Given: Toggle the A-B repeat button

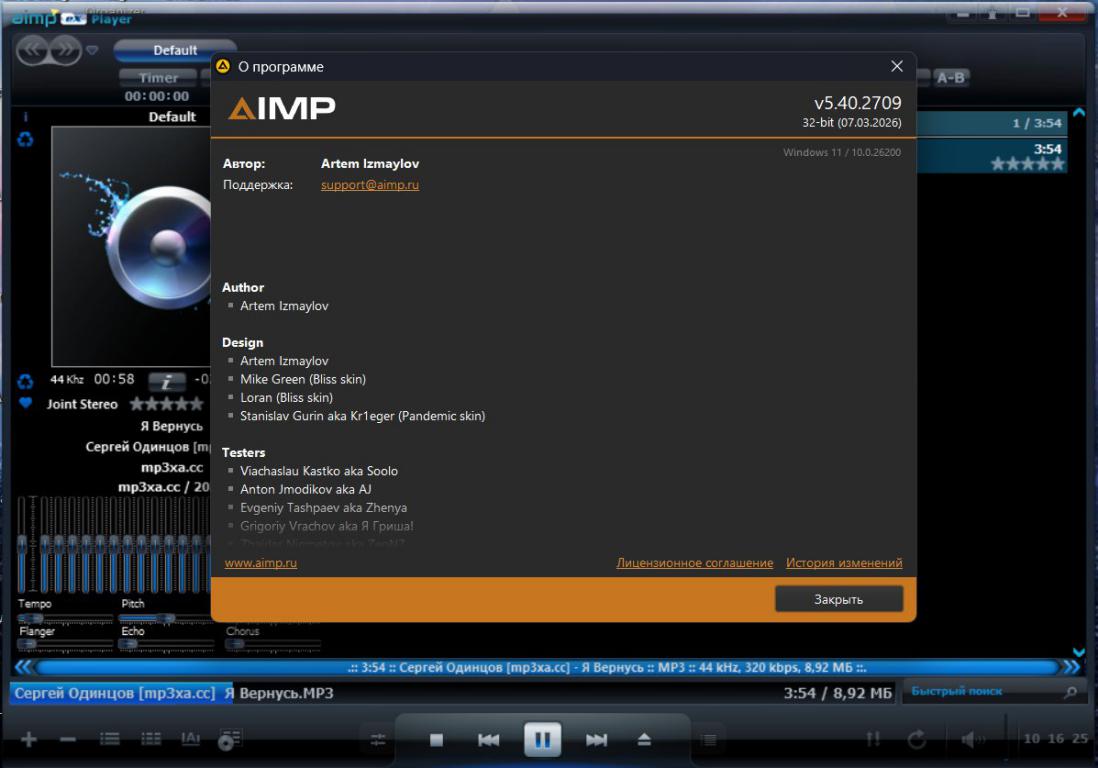Looking at the screenshot, I should pos(951,78).
